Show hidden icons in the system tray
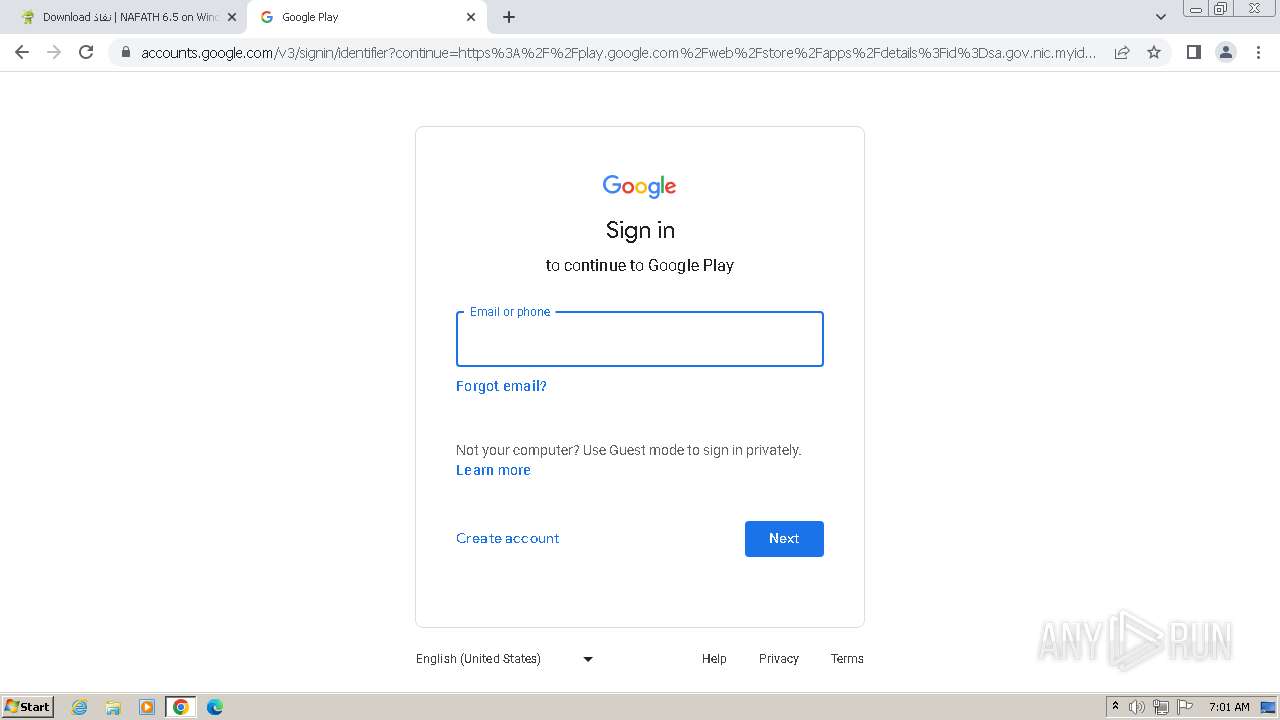 click(x=1115, y=707)
